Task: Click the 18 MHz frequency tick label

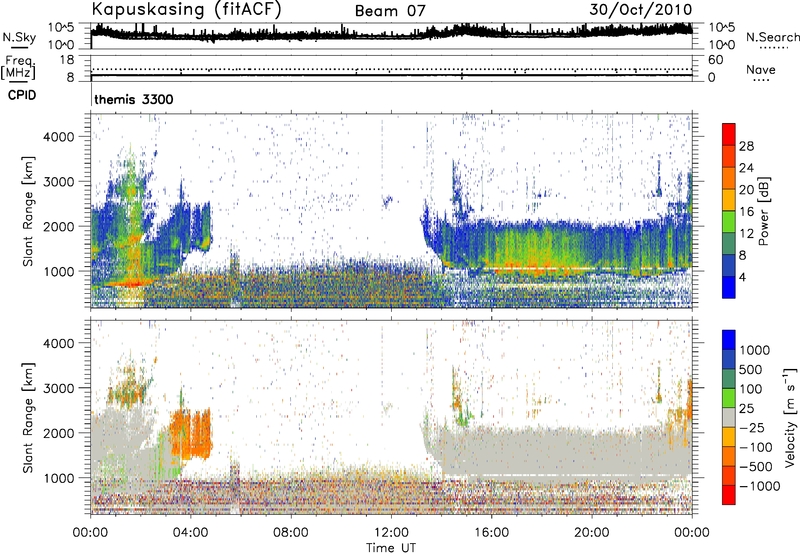Action: [x=67, y=60]
